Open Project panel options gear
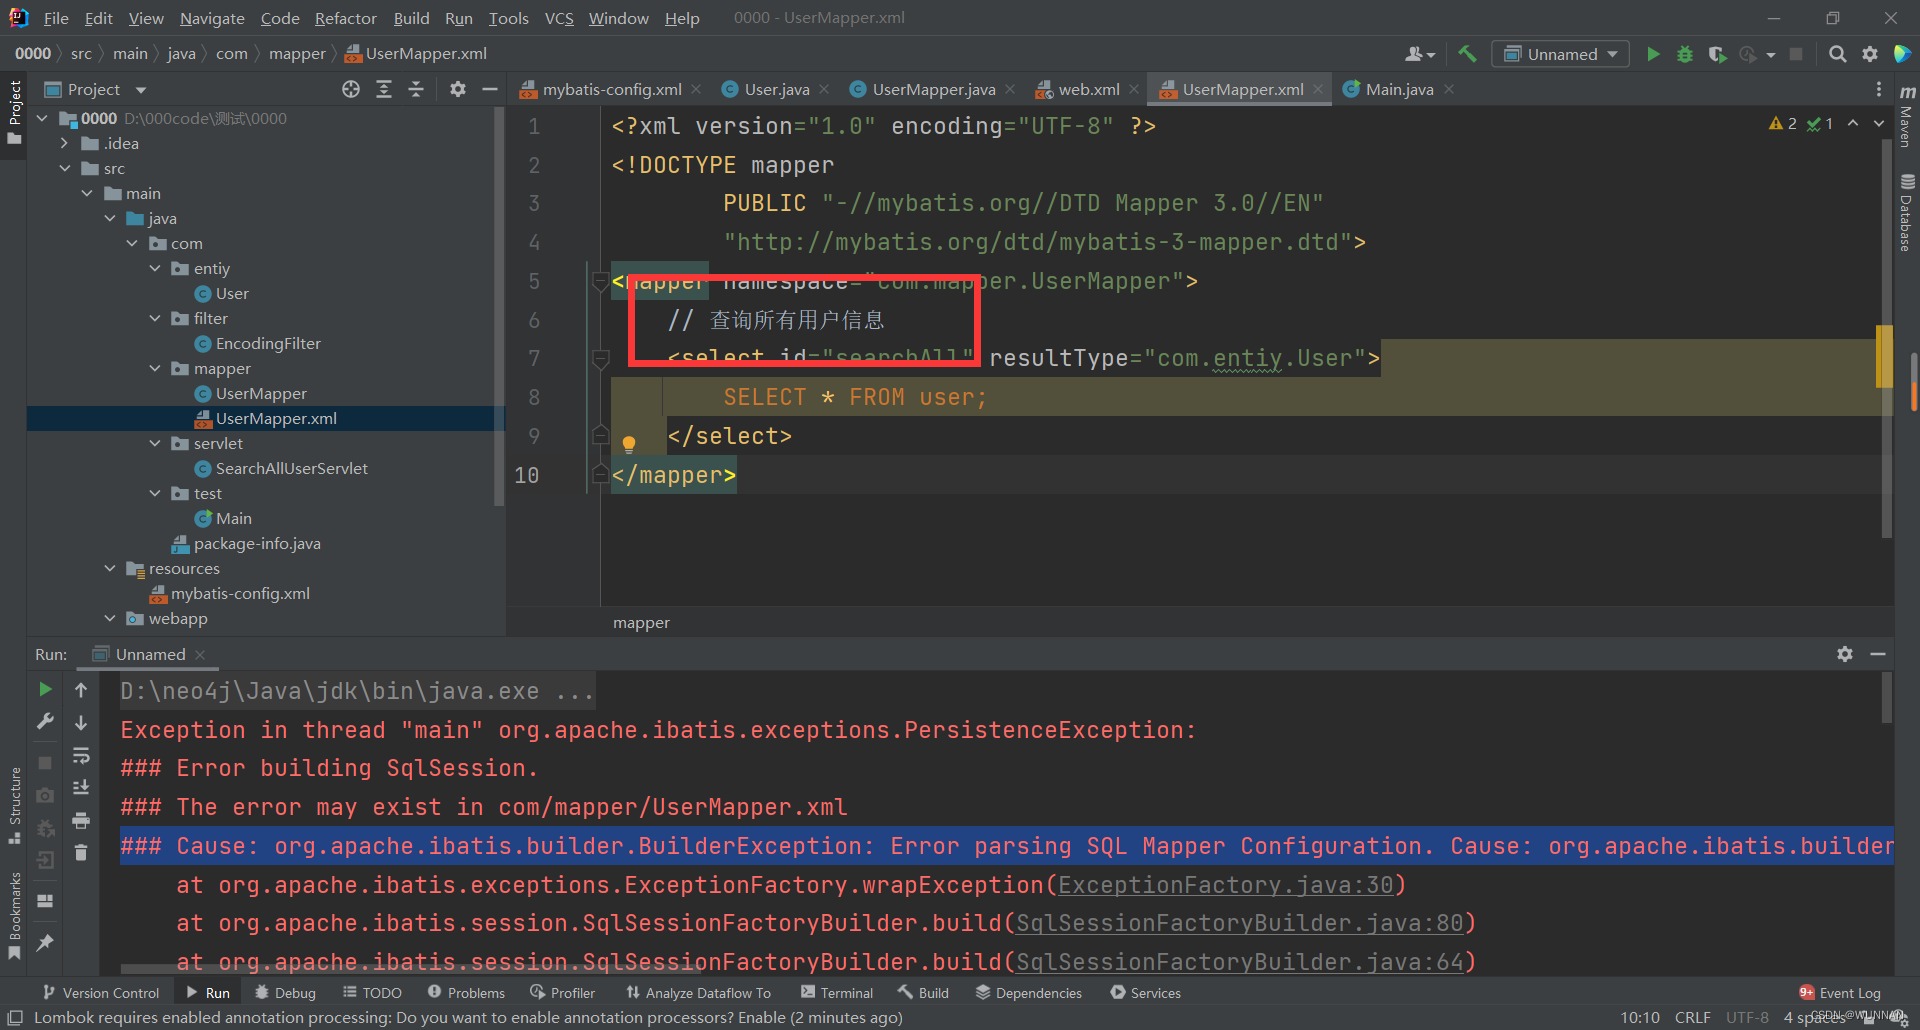 (457, 89)
